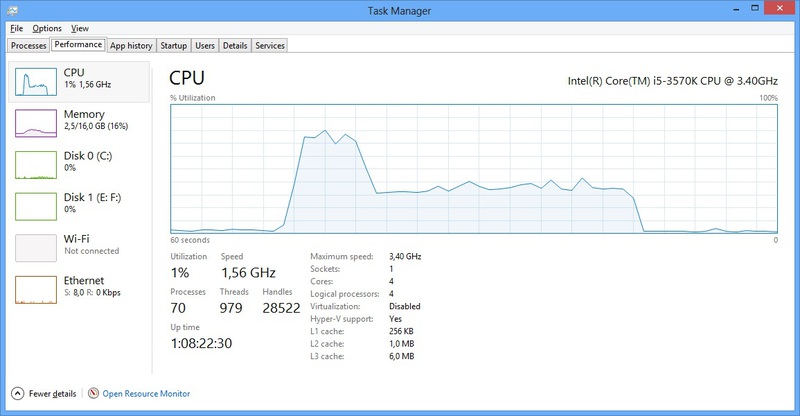Open the Details tab

coord(235,45)
